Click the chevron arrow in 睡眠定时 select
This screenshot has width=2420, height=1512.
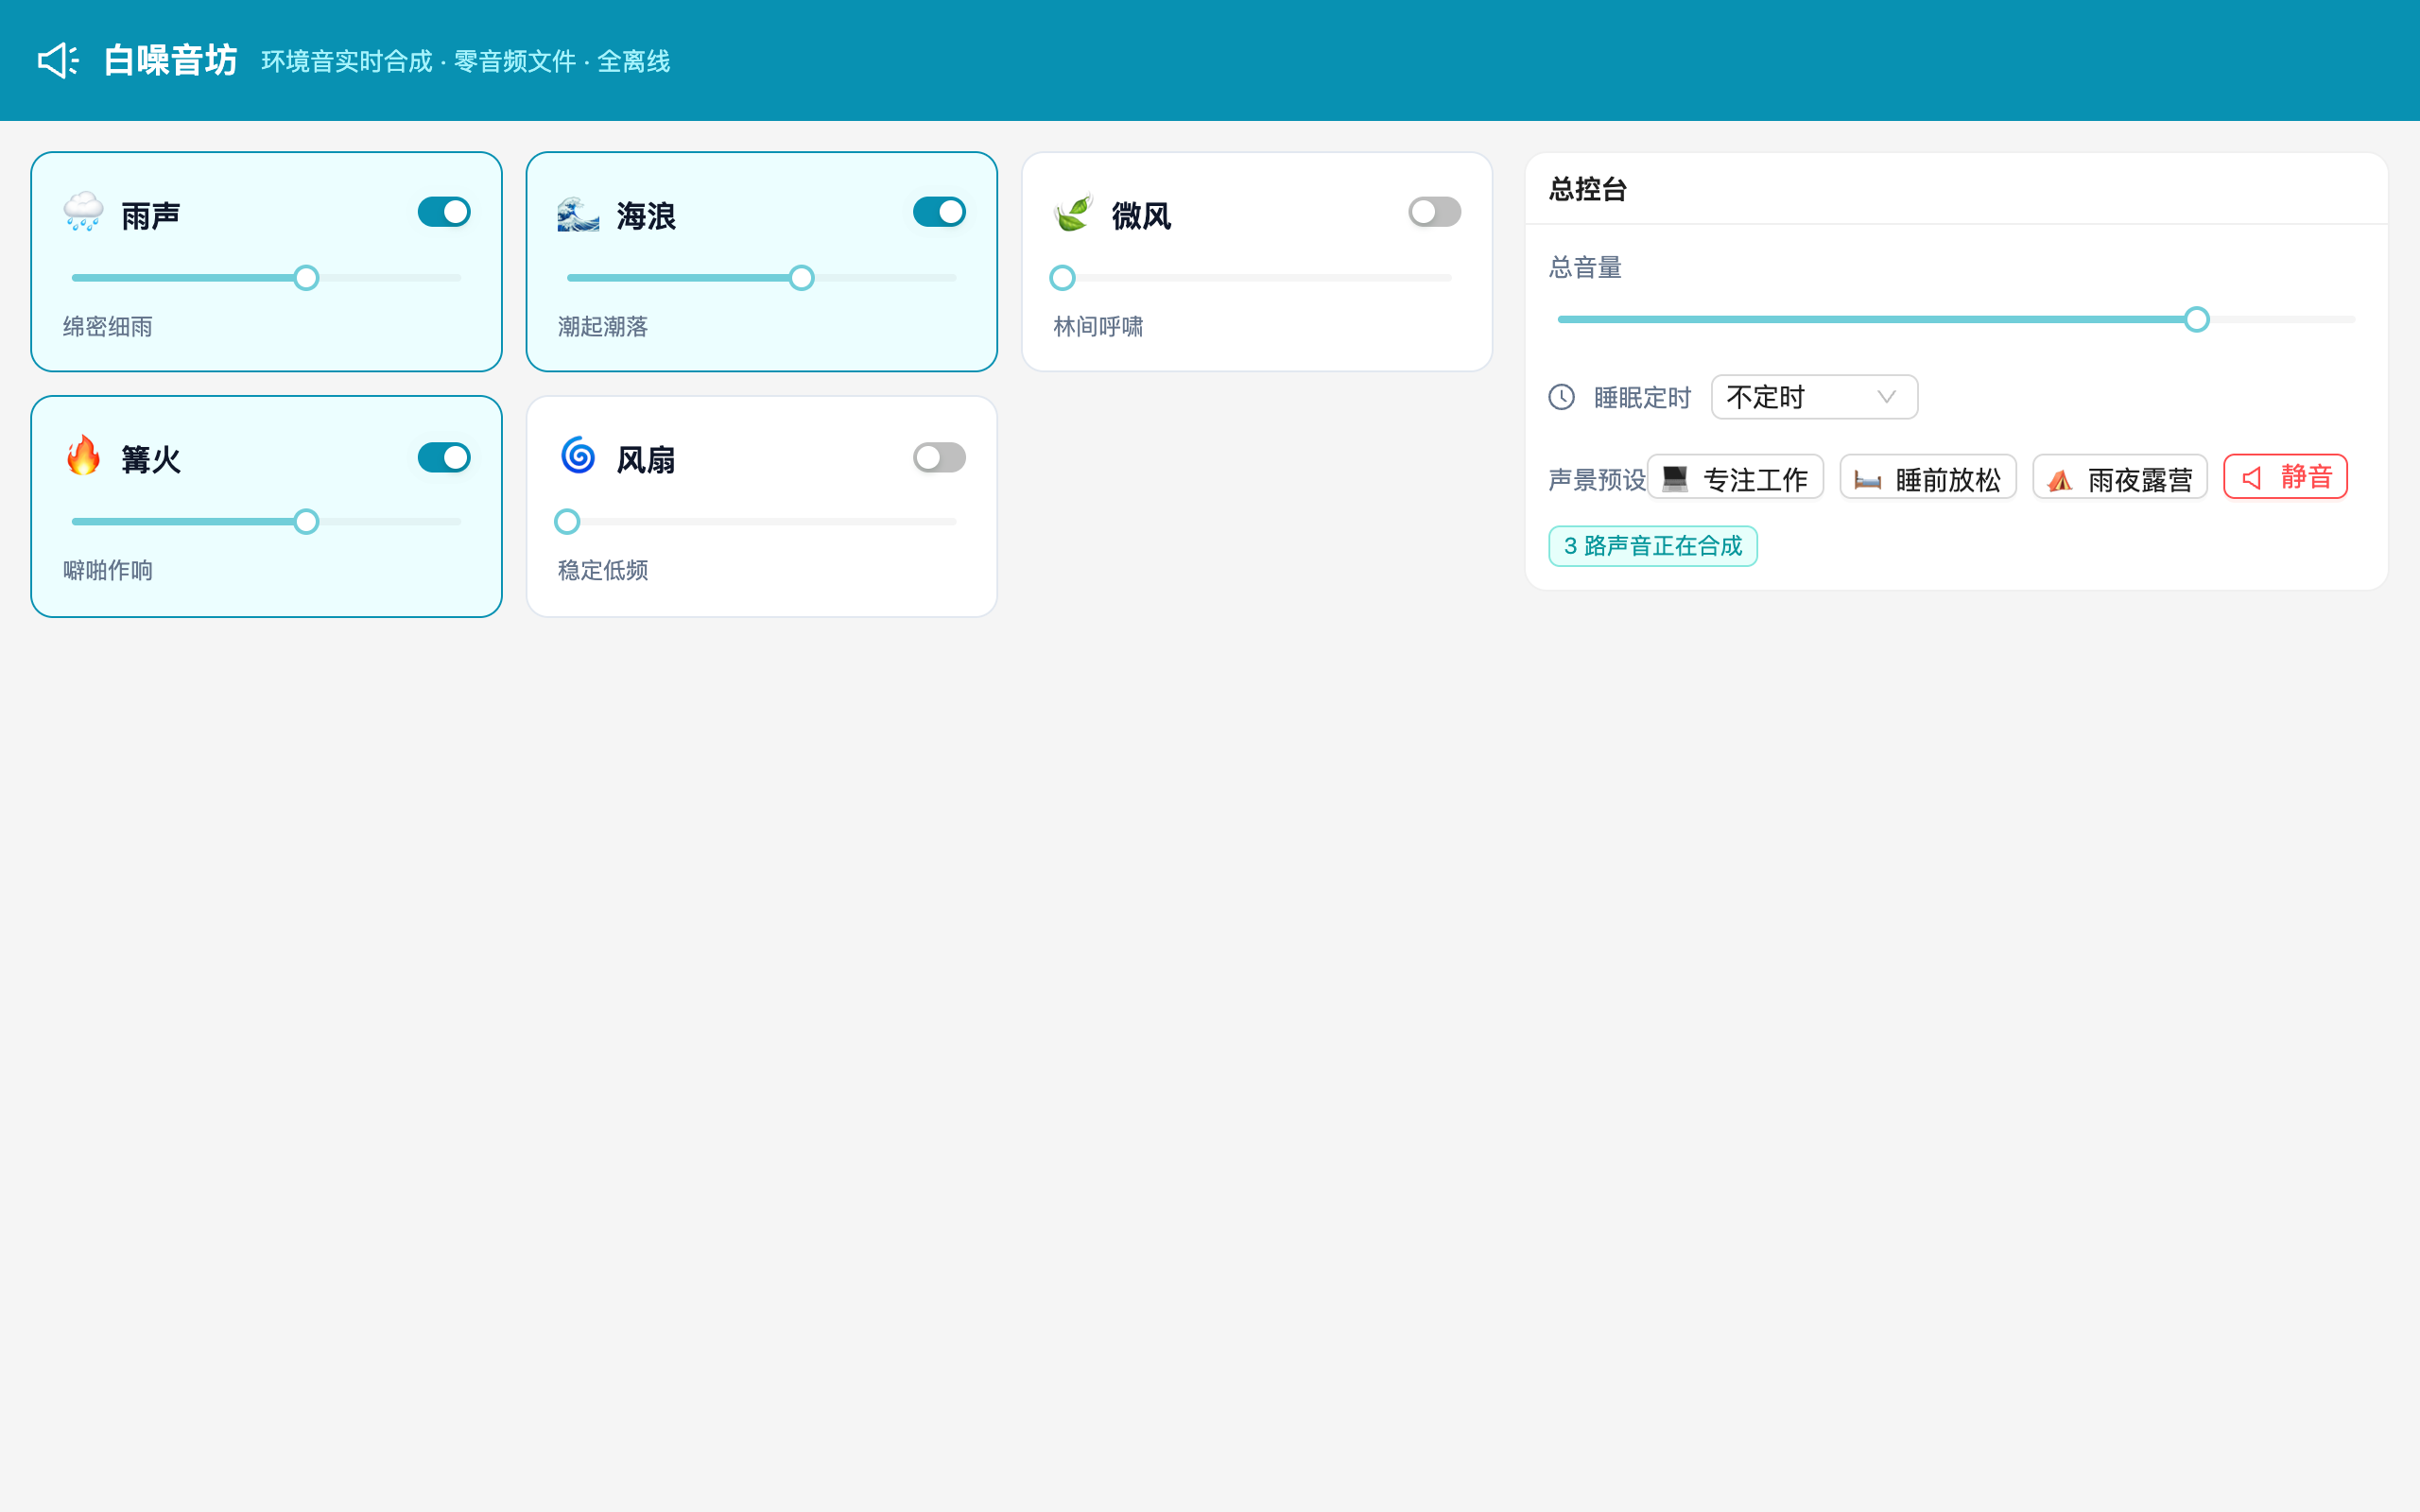1886,397
